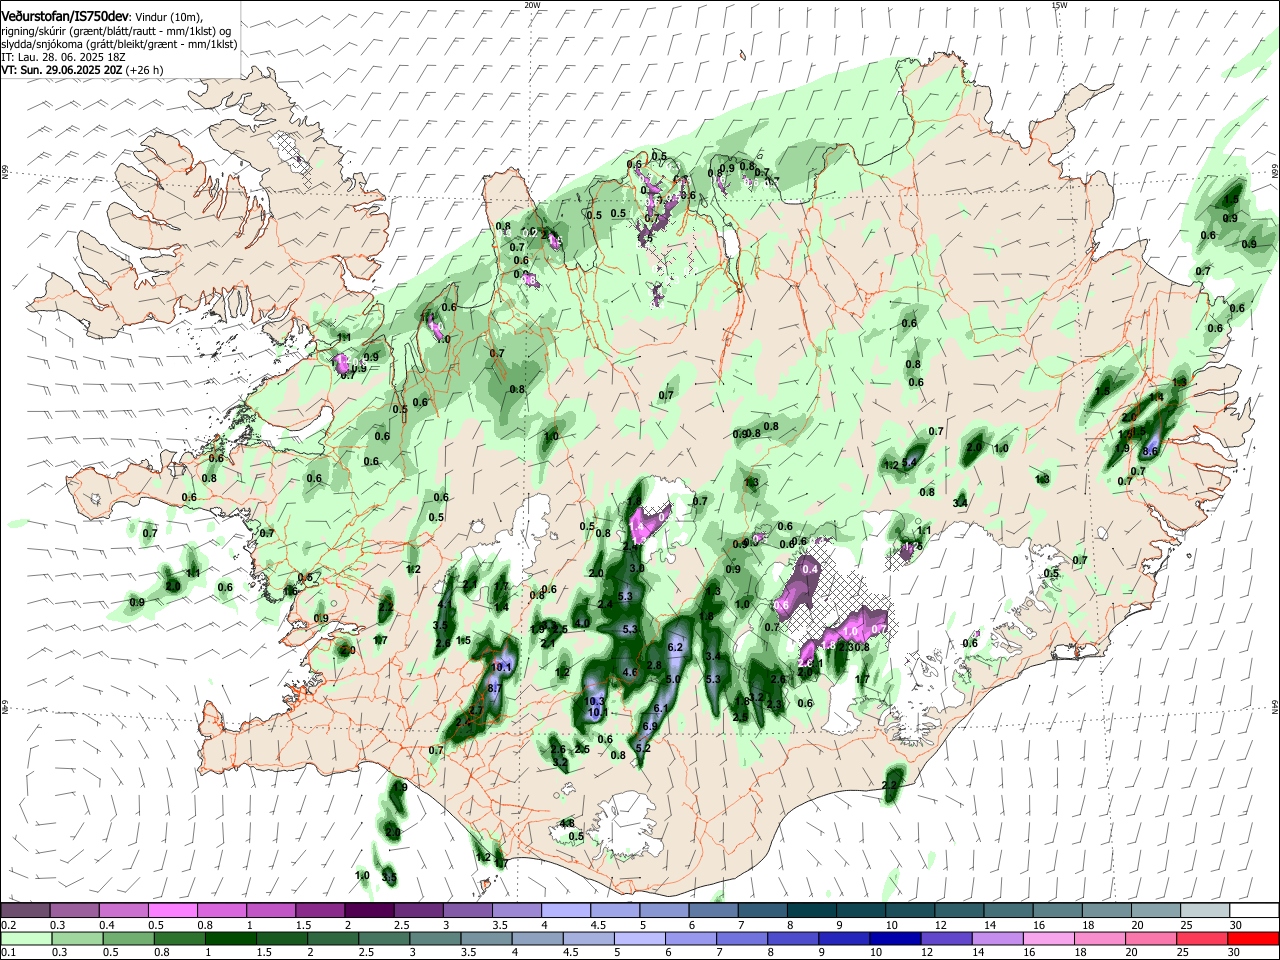Select the rain legend swatch labeled 2.5
The image size is (1280, 960).
tap(384, 938)
